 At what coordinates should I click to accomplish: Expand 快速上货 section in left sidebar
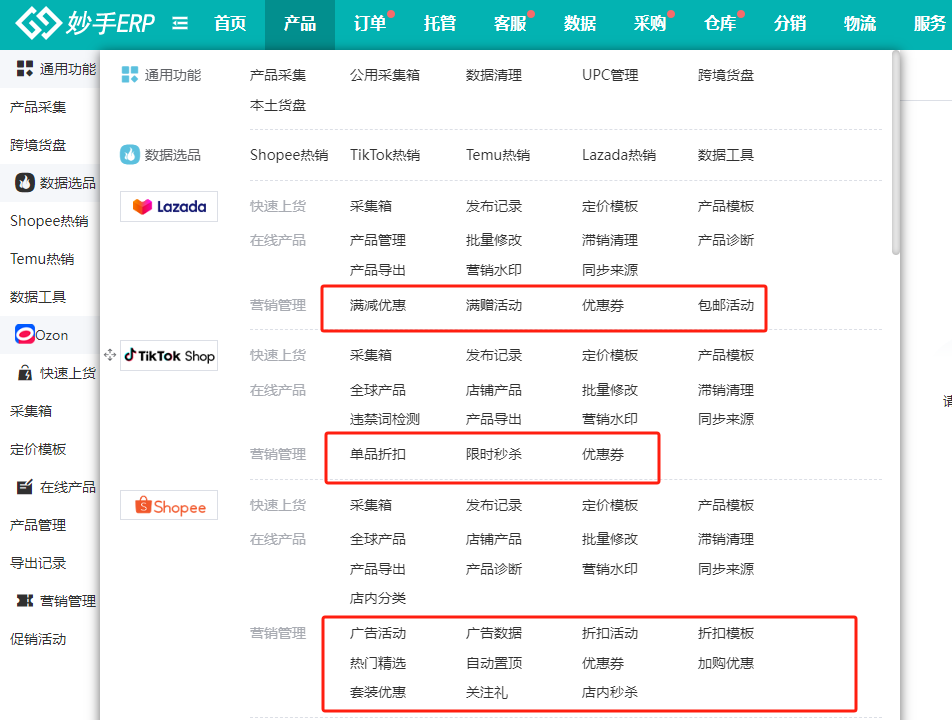[56, 373]
